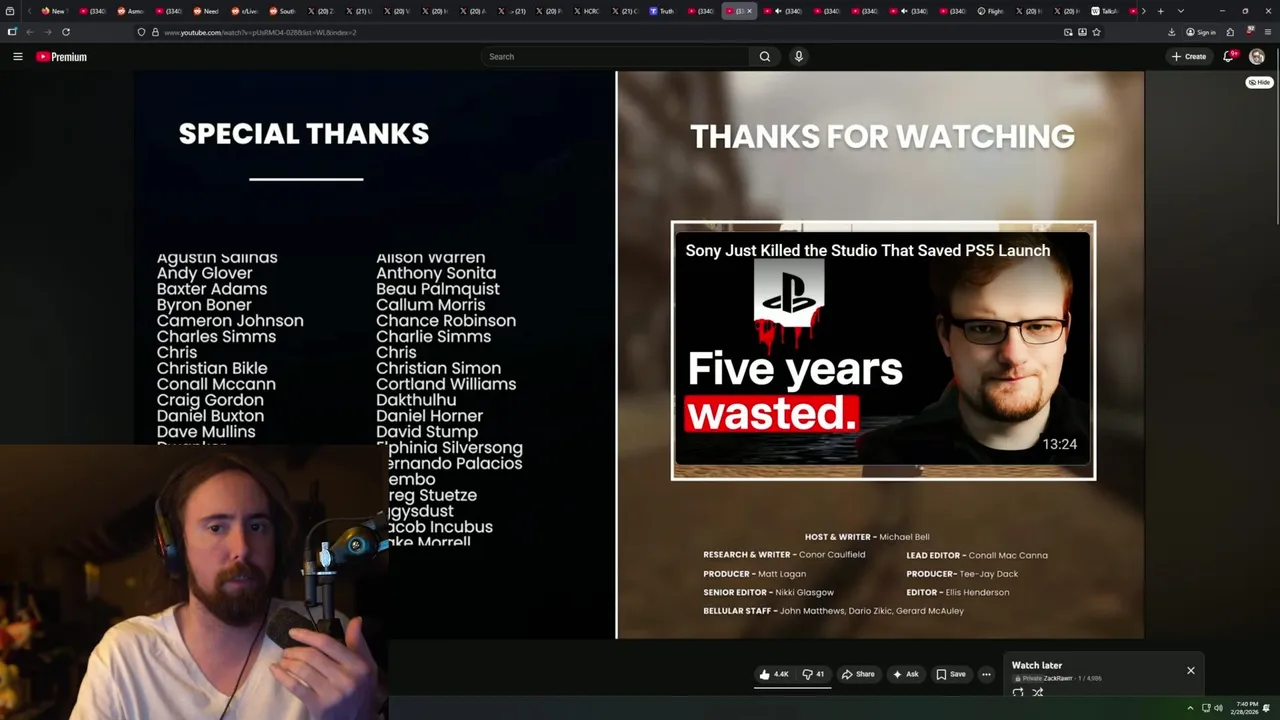This screenshot has width=1280, height=720.
Task: Switch to the 'Asmo' Reddit tab
Action: coord(130,11)
